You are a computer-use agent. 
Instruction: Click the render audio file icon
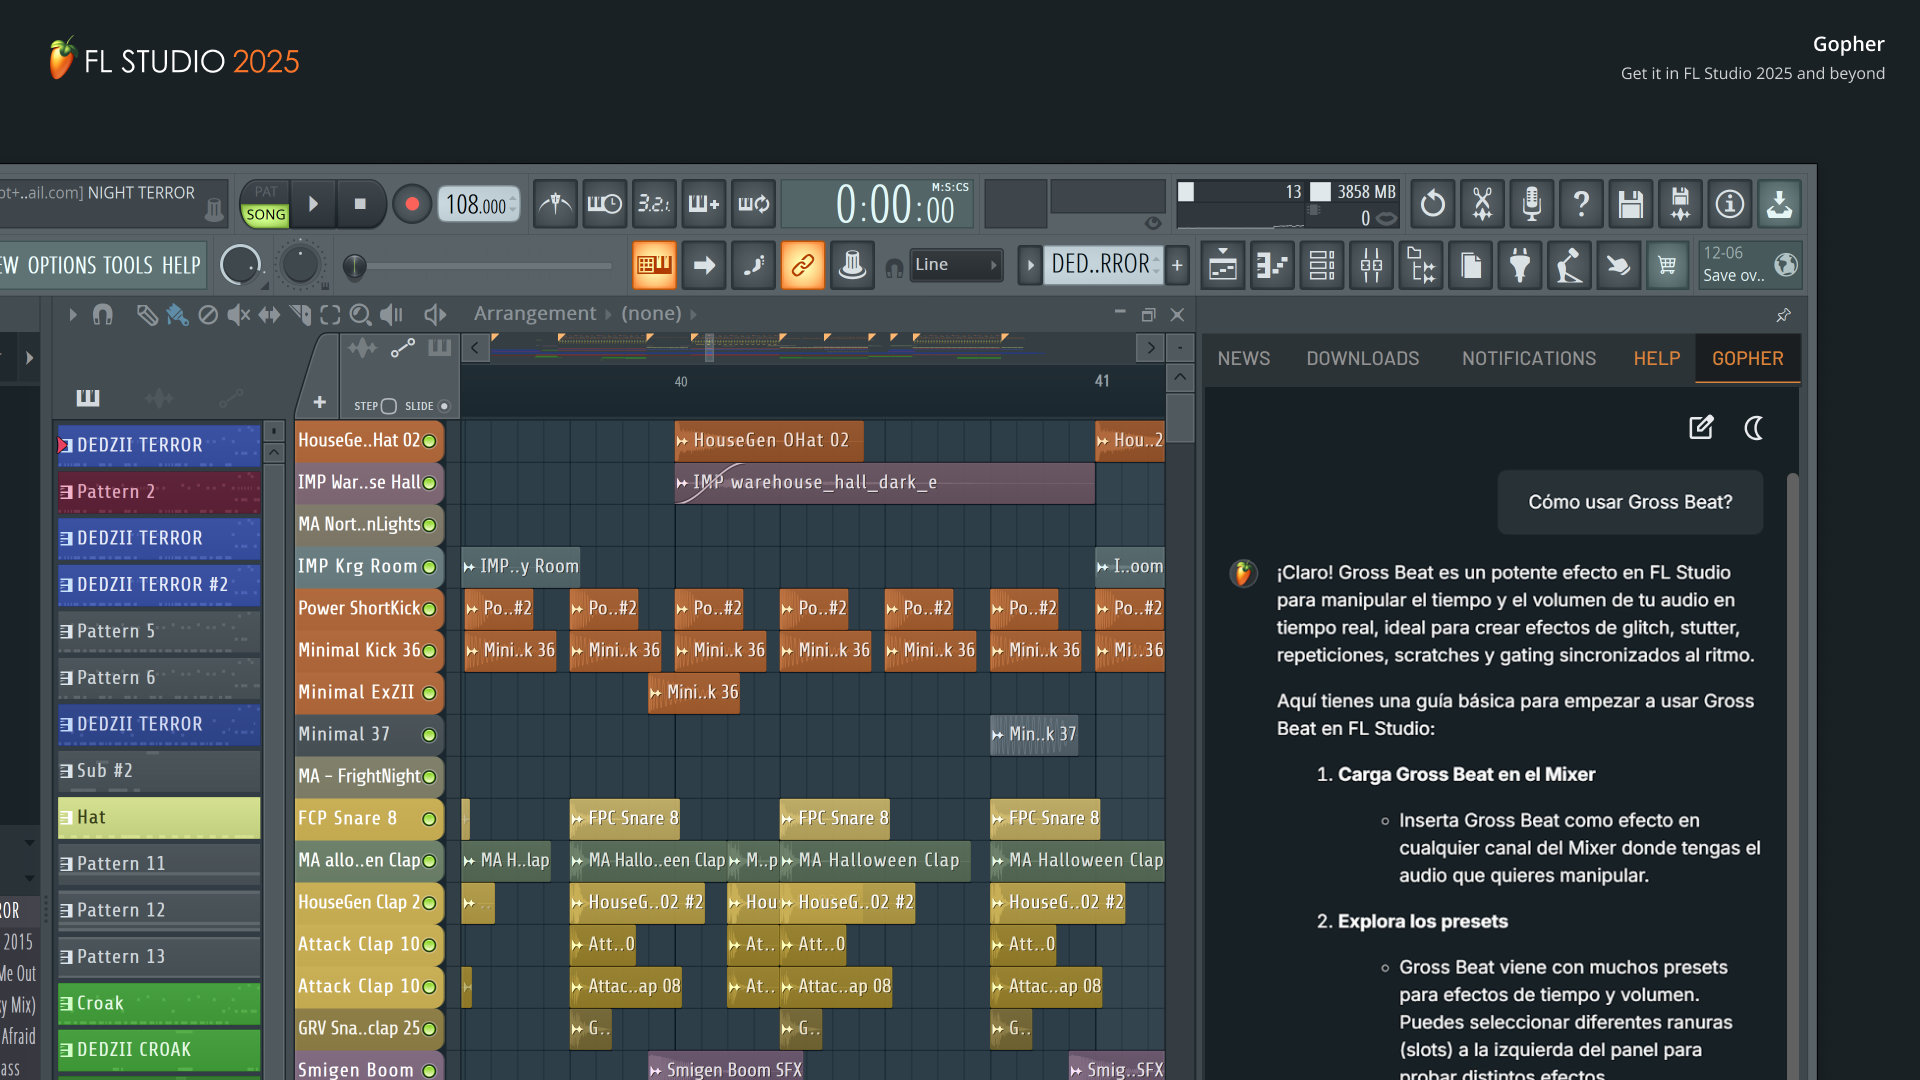(x=1680, y=204)
